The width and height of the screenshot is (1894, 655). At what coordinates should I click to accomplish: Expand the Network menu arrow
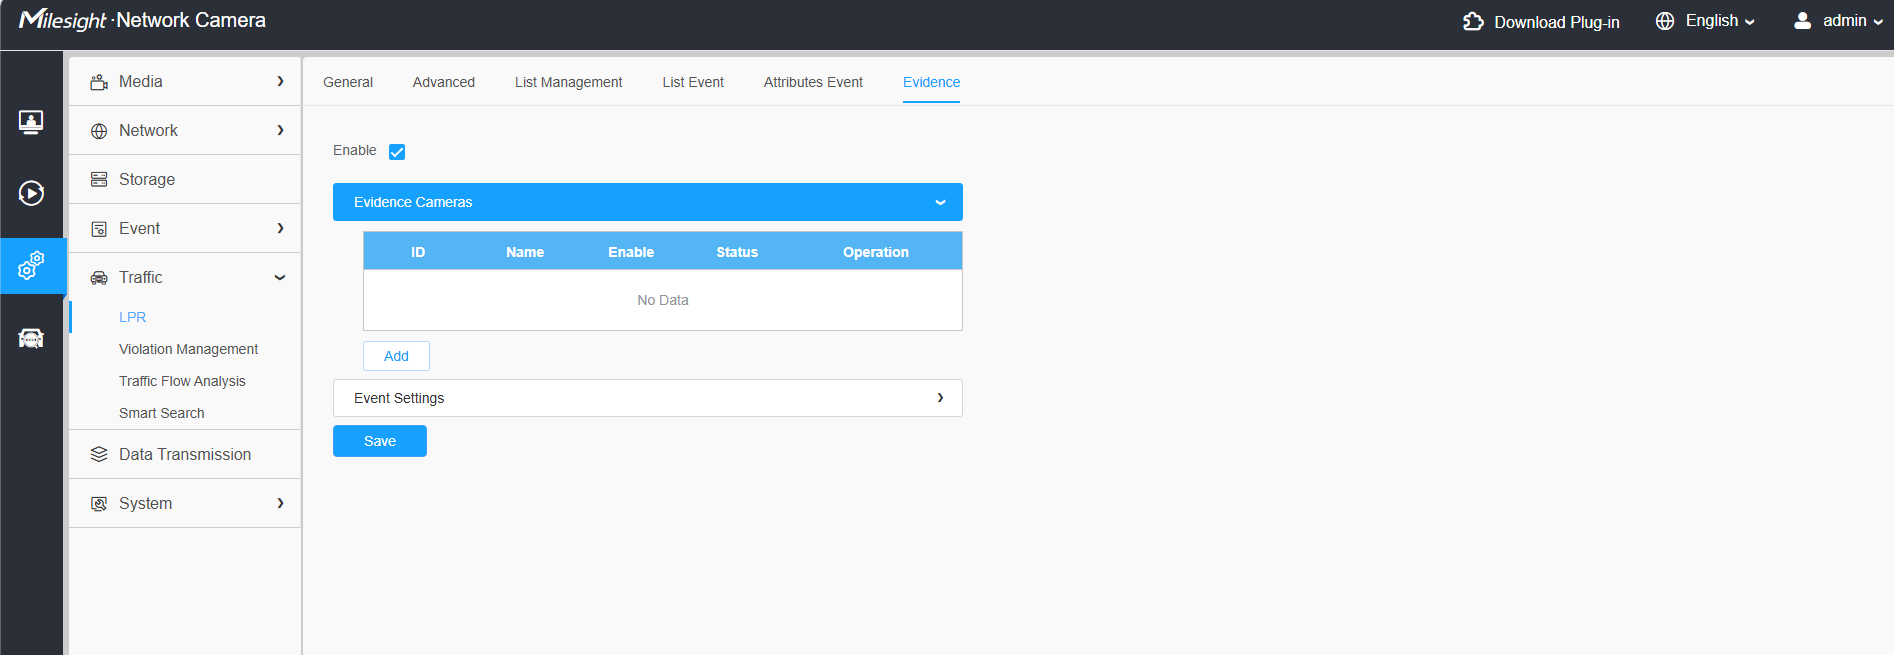click(x=281, y=130)
